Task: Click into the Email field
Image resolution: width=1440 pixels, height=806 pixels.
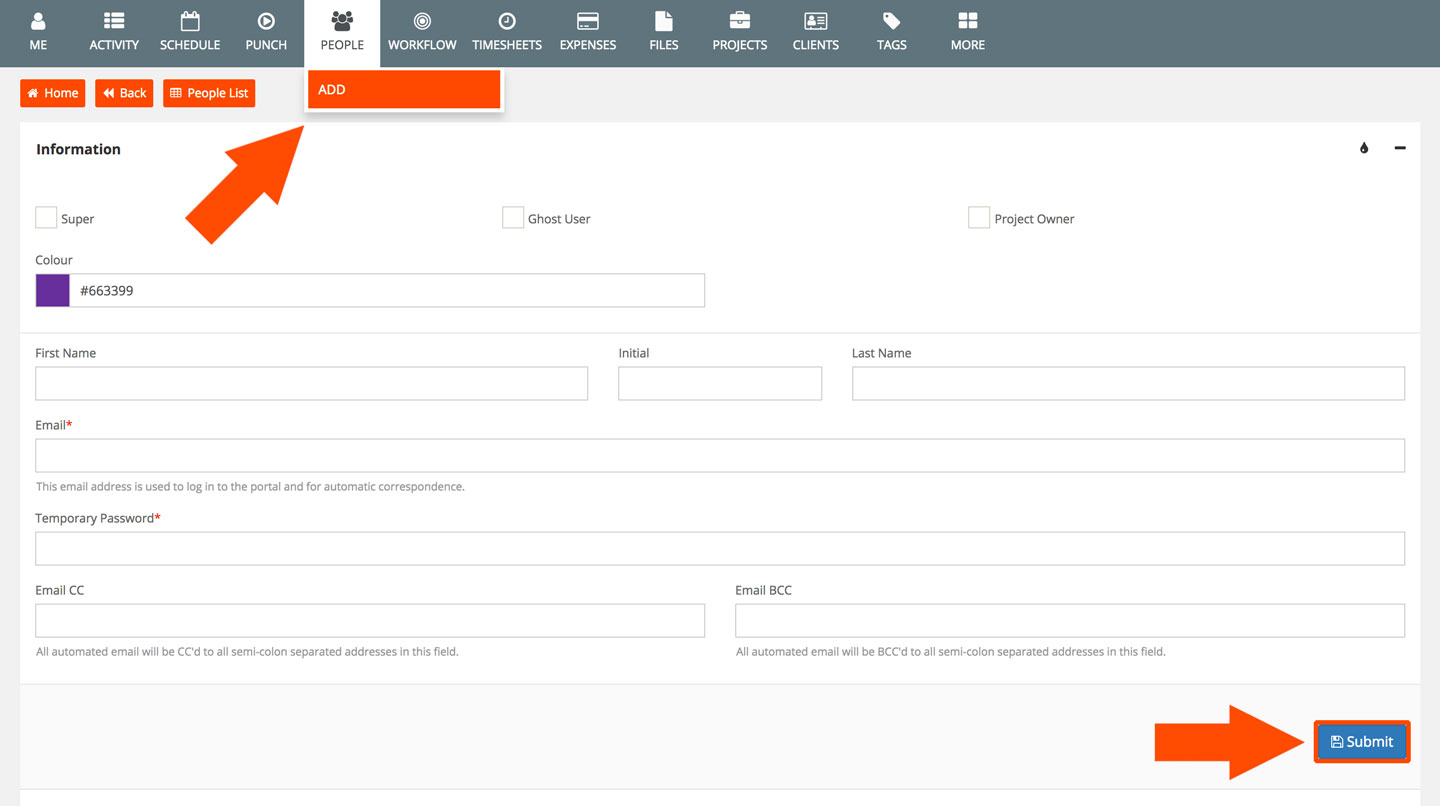Action: click(x=720, y=456)
